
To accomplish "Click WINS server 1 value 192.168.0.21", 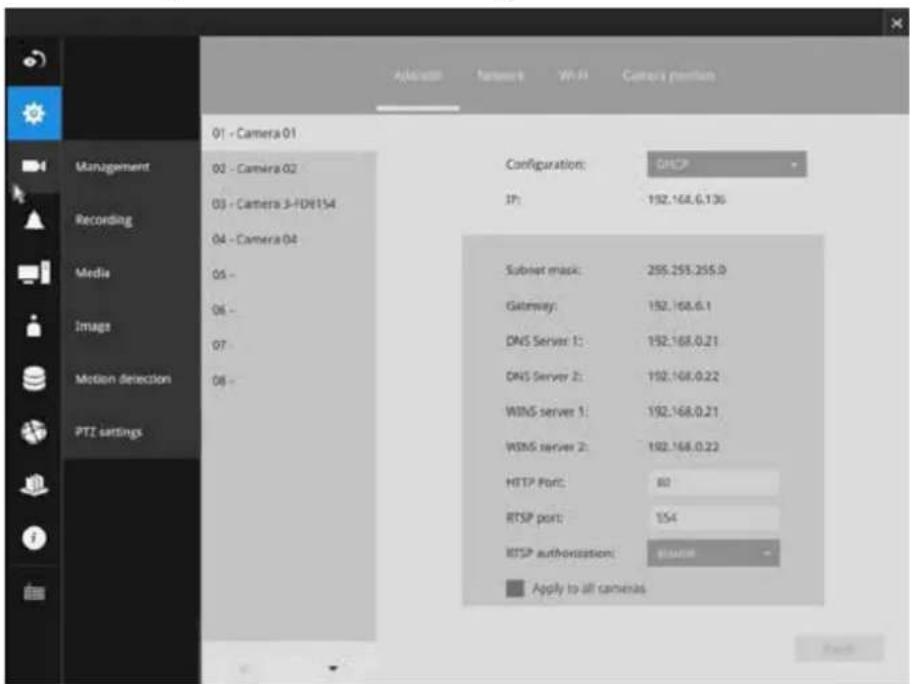I will (683, 412).
